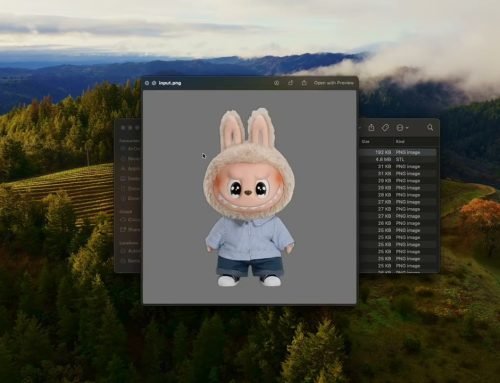Click the rotate icon in Quick Look toolbar
500x383 pixels.
[290, 83]
